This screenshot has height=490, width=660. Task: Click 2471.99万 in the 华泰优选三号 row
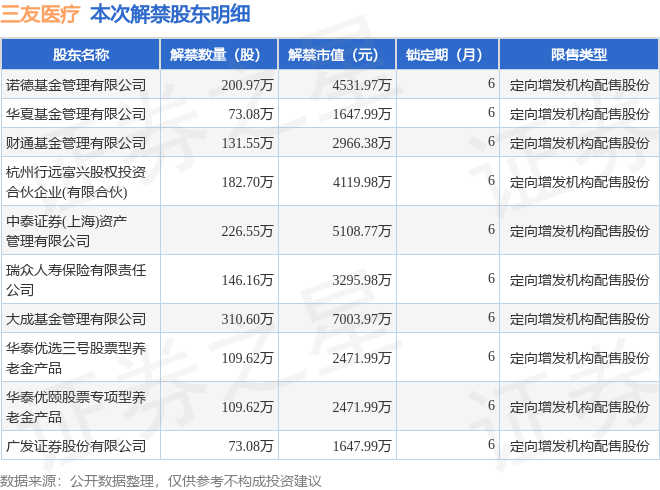pos(362,358)
